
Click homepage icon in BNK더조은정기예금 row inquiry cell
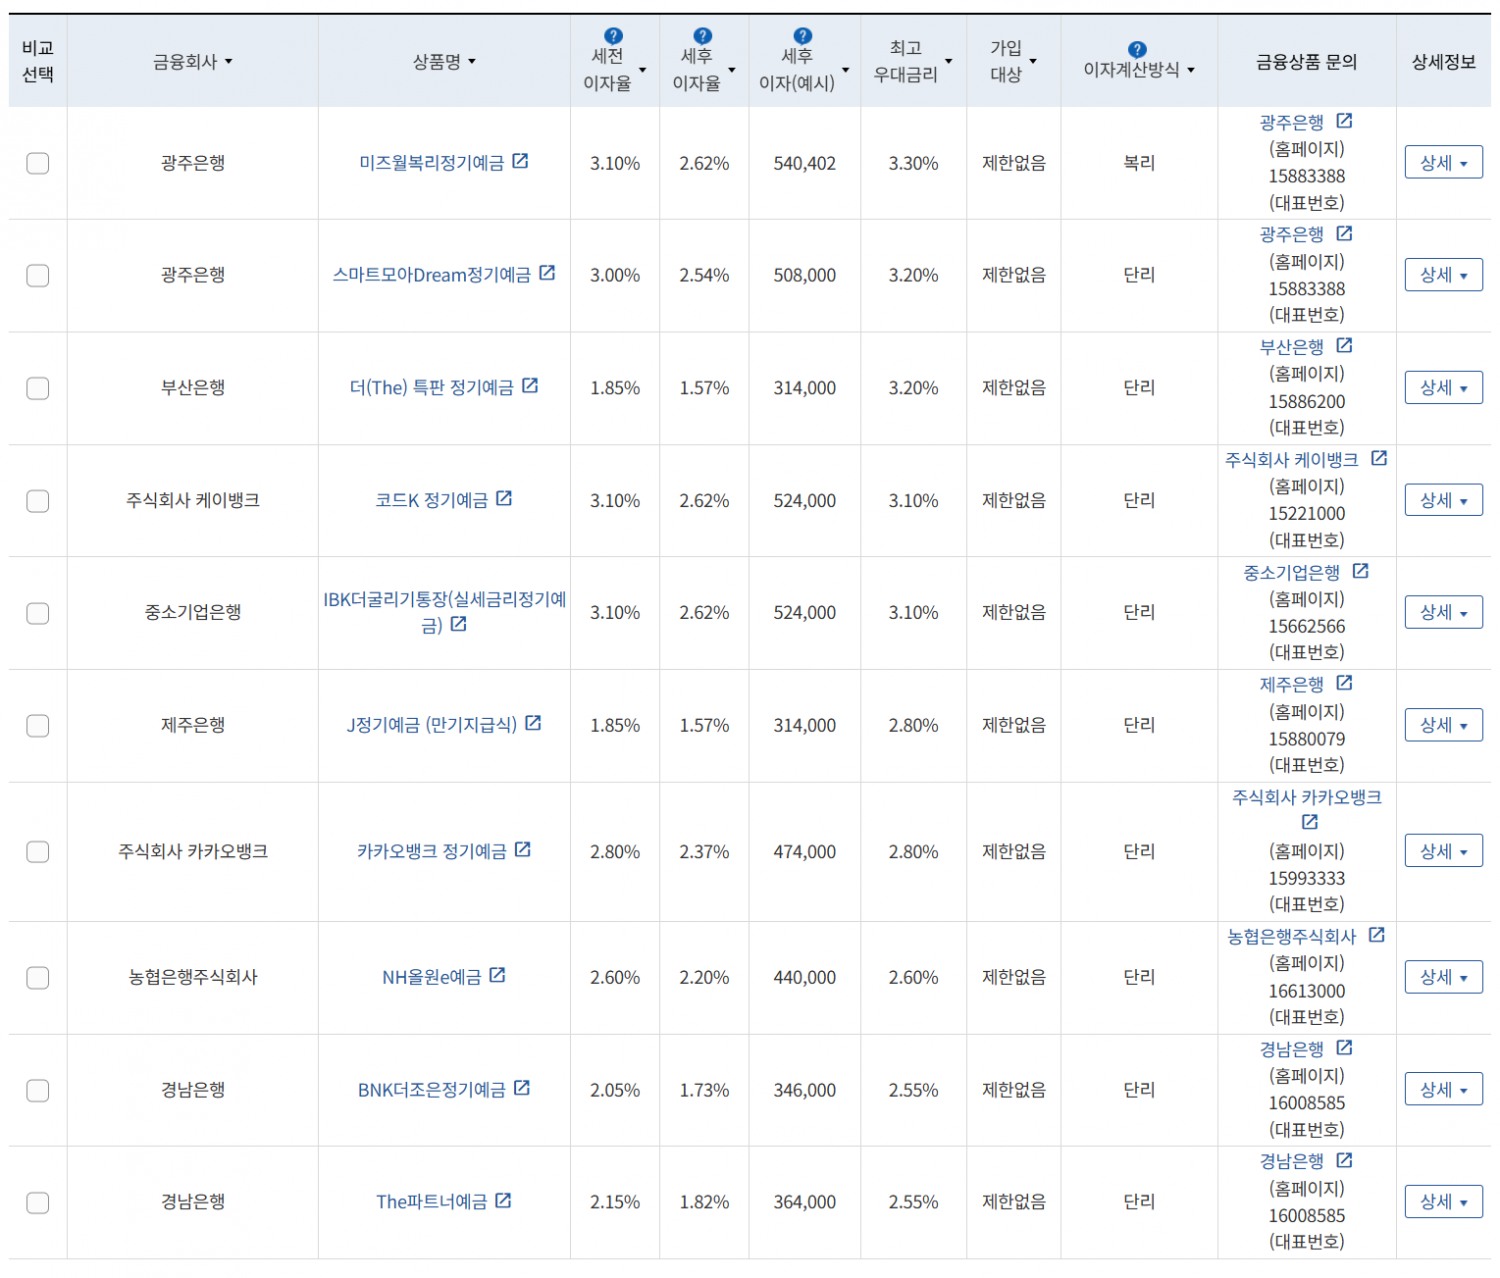[x=1344, y=1048]
